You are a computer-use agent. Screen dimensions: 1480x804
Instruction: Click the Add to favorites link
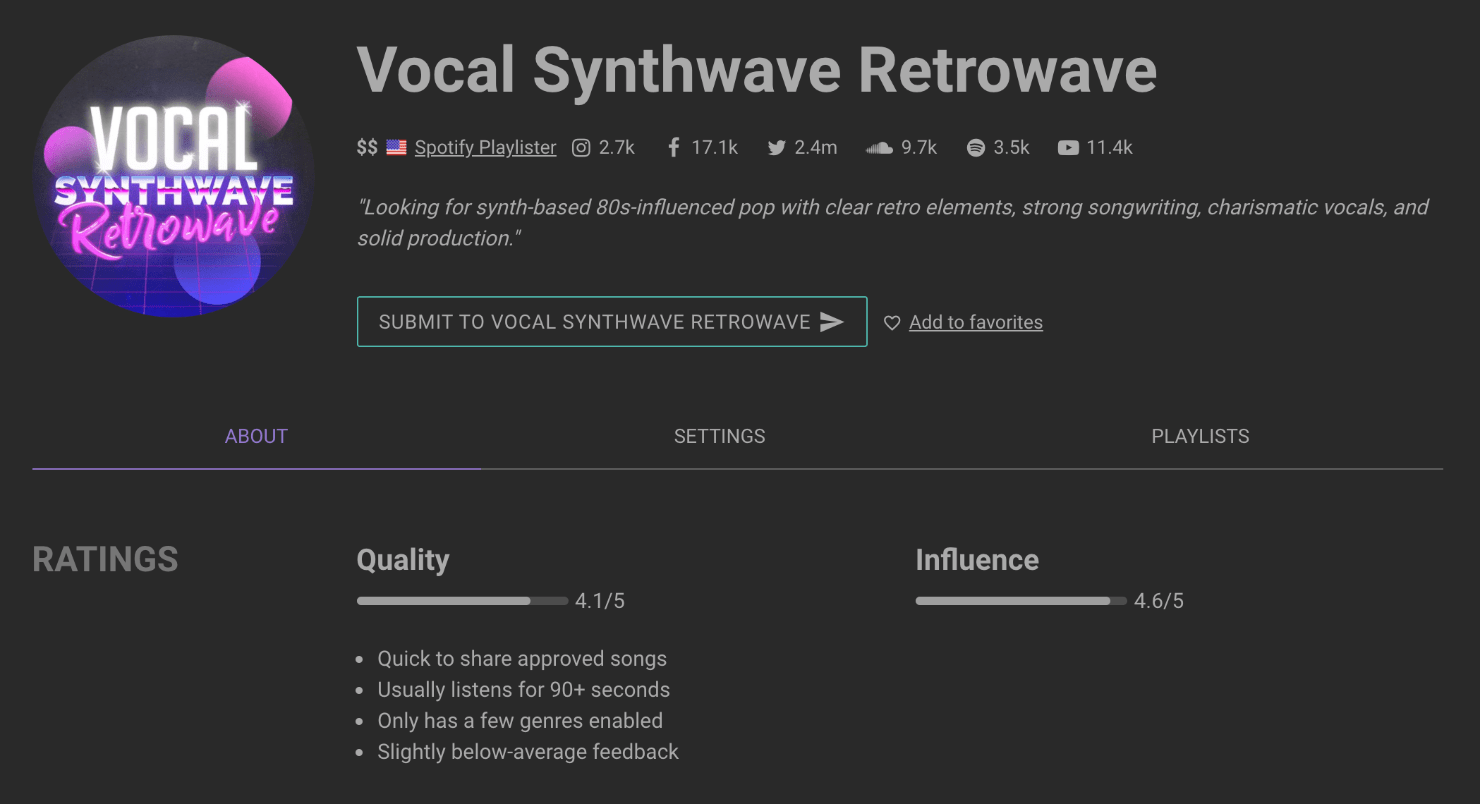pyautogui.click(x=975, y=322)
